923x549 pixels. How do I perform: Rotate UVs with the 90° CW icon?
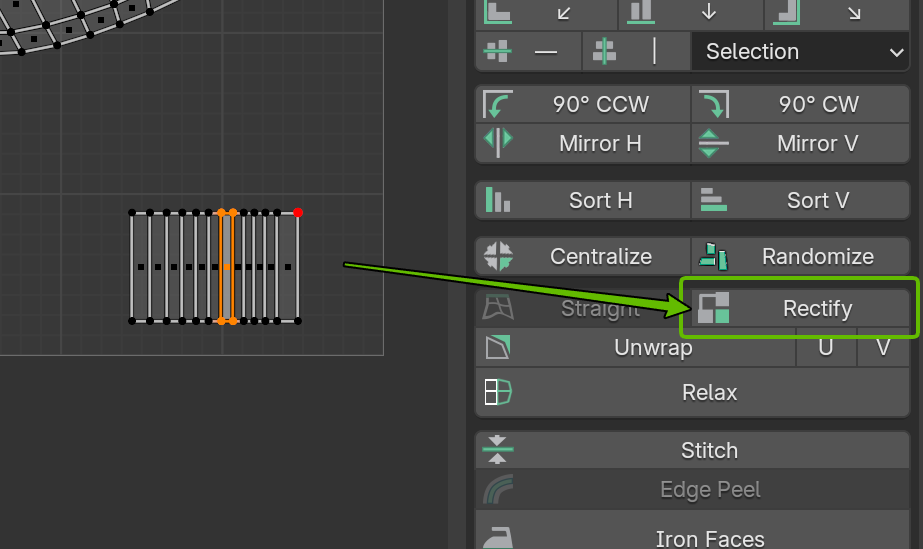pyautogui.click(x=712, y=104)
